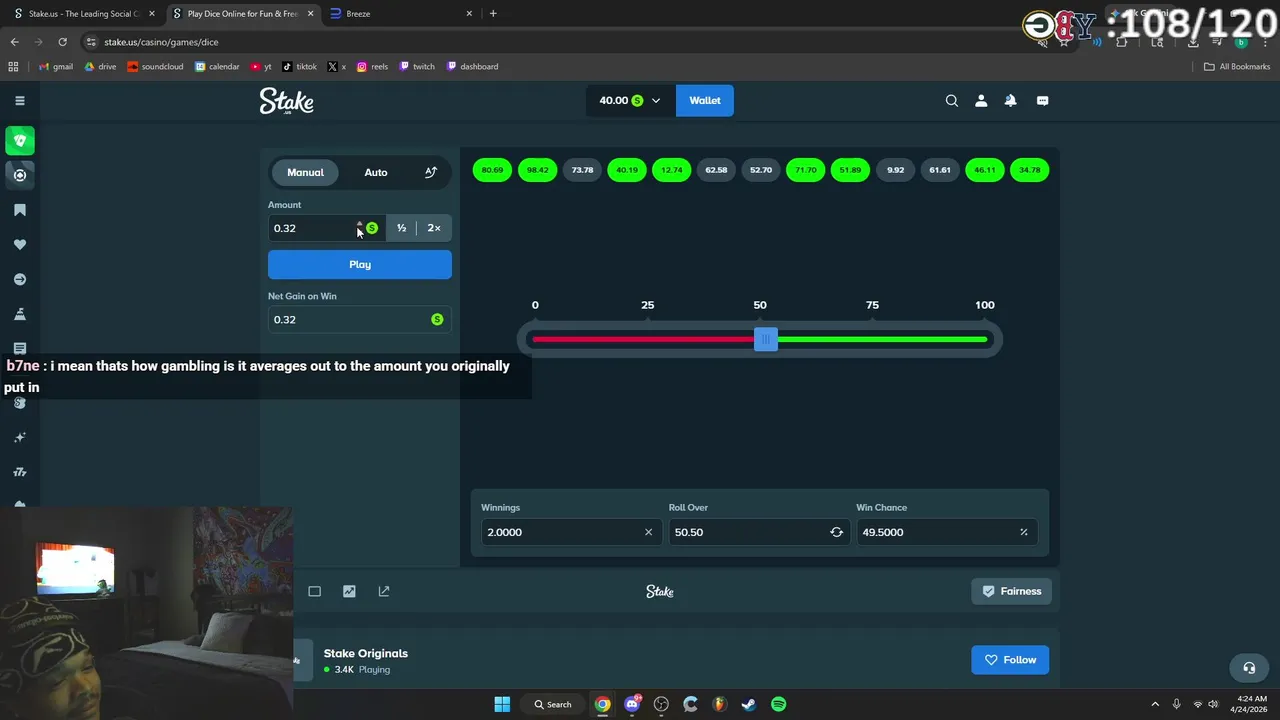Switch to the Breeze browser tab
Image resolution: width=1280 pixels, height=720 pixels.
(400, 14)
